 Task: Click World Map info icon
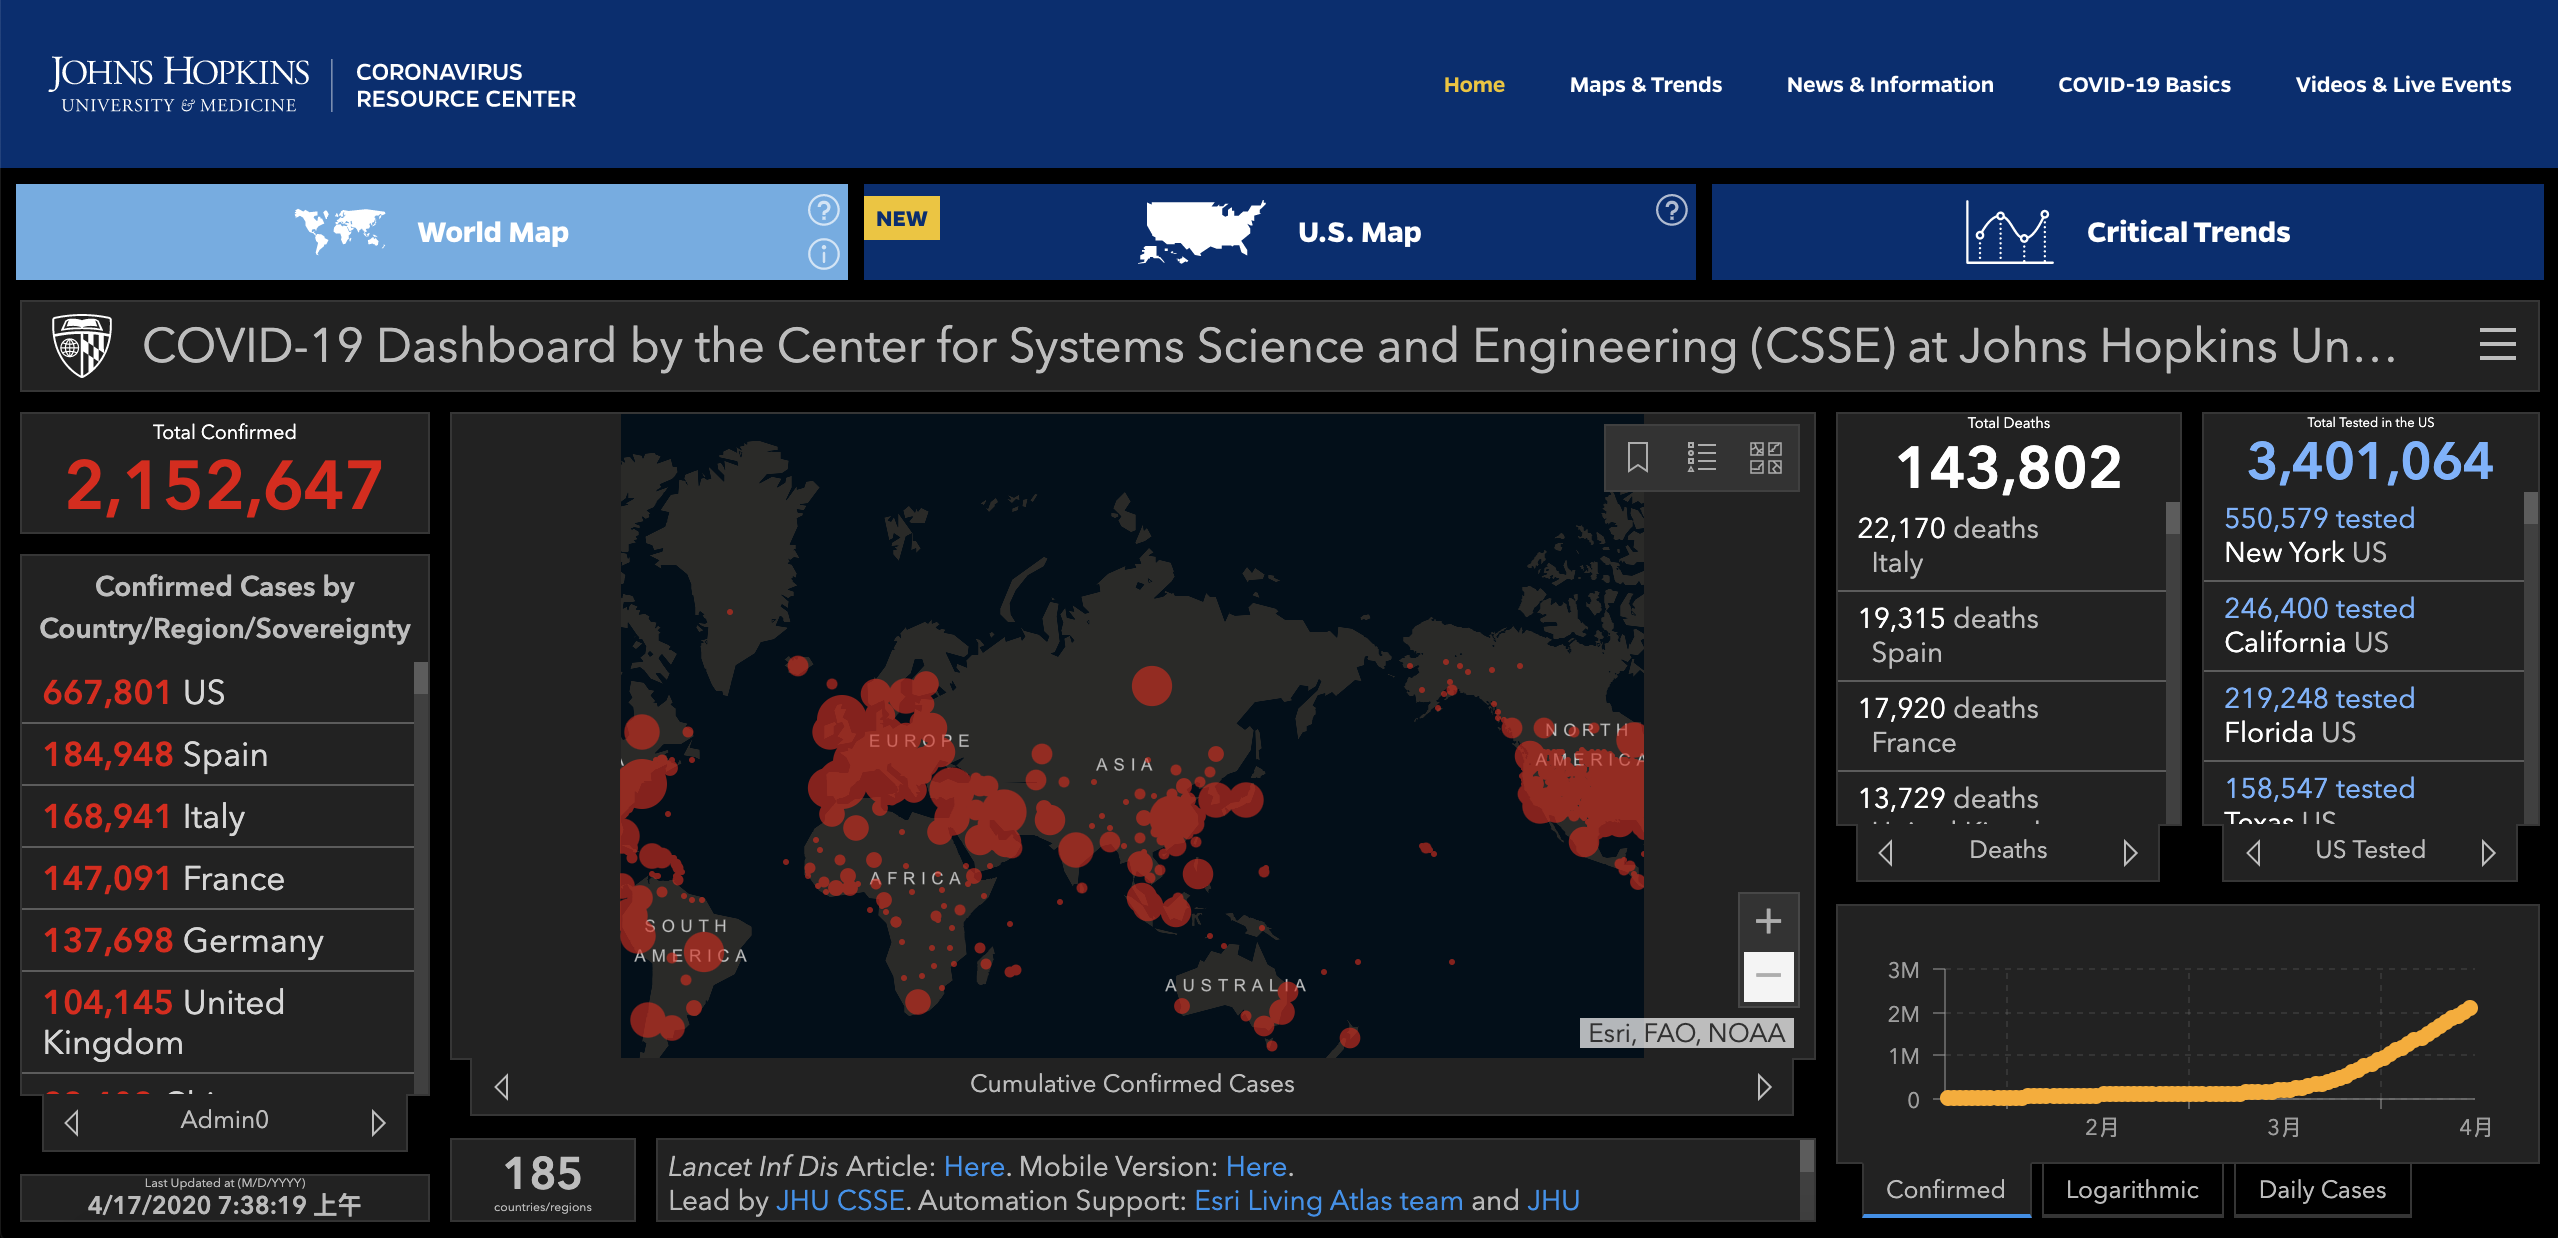pos(823,254)
